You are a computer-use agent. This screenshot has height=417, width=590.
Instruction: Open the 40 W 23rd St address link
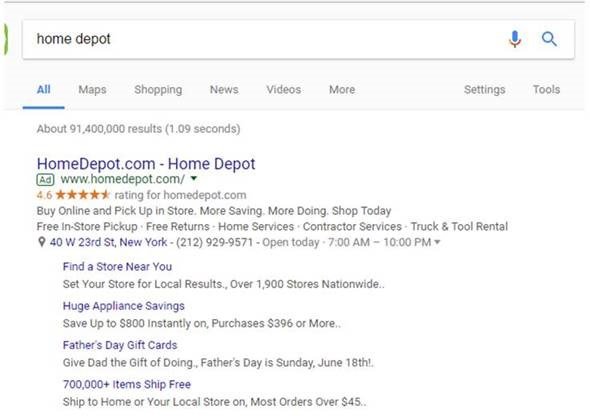click(108, 242)
